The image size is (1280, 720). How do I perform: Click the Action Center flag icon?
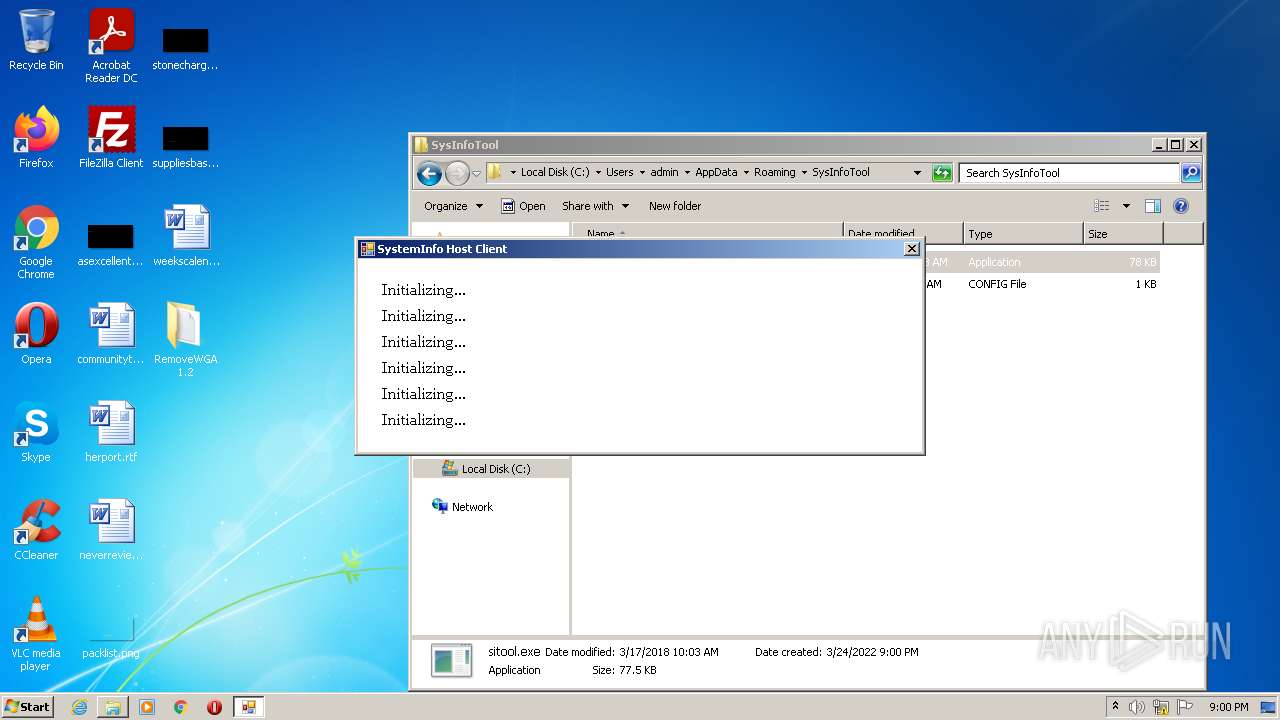pos(1186,707)
